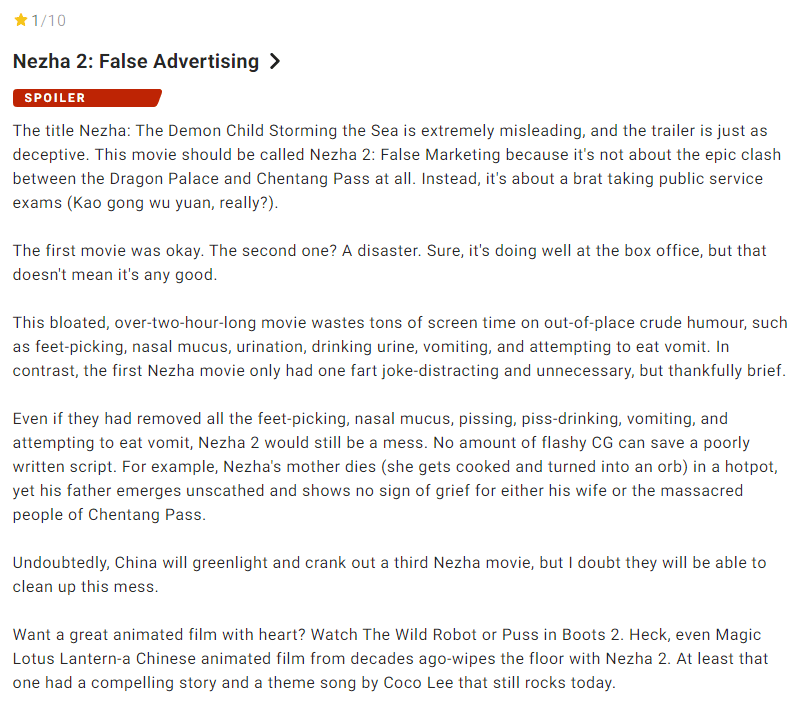The image size is (800, 705).
Task: Click the name 'Coco Lee' in the last paragraph
Action: tap(418, 683)
